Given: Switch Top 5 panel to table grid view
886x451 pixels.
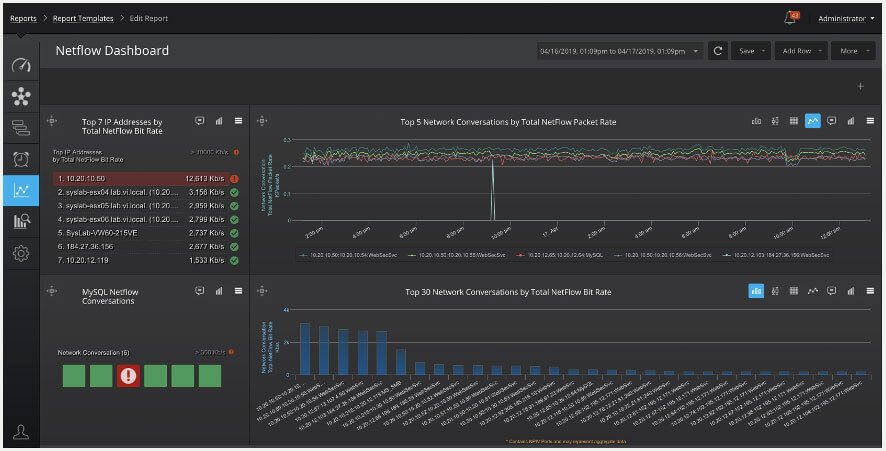Looking at the screenshot, I should pos(794,120).
